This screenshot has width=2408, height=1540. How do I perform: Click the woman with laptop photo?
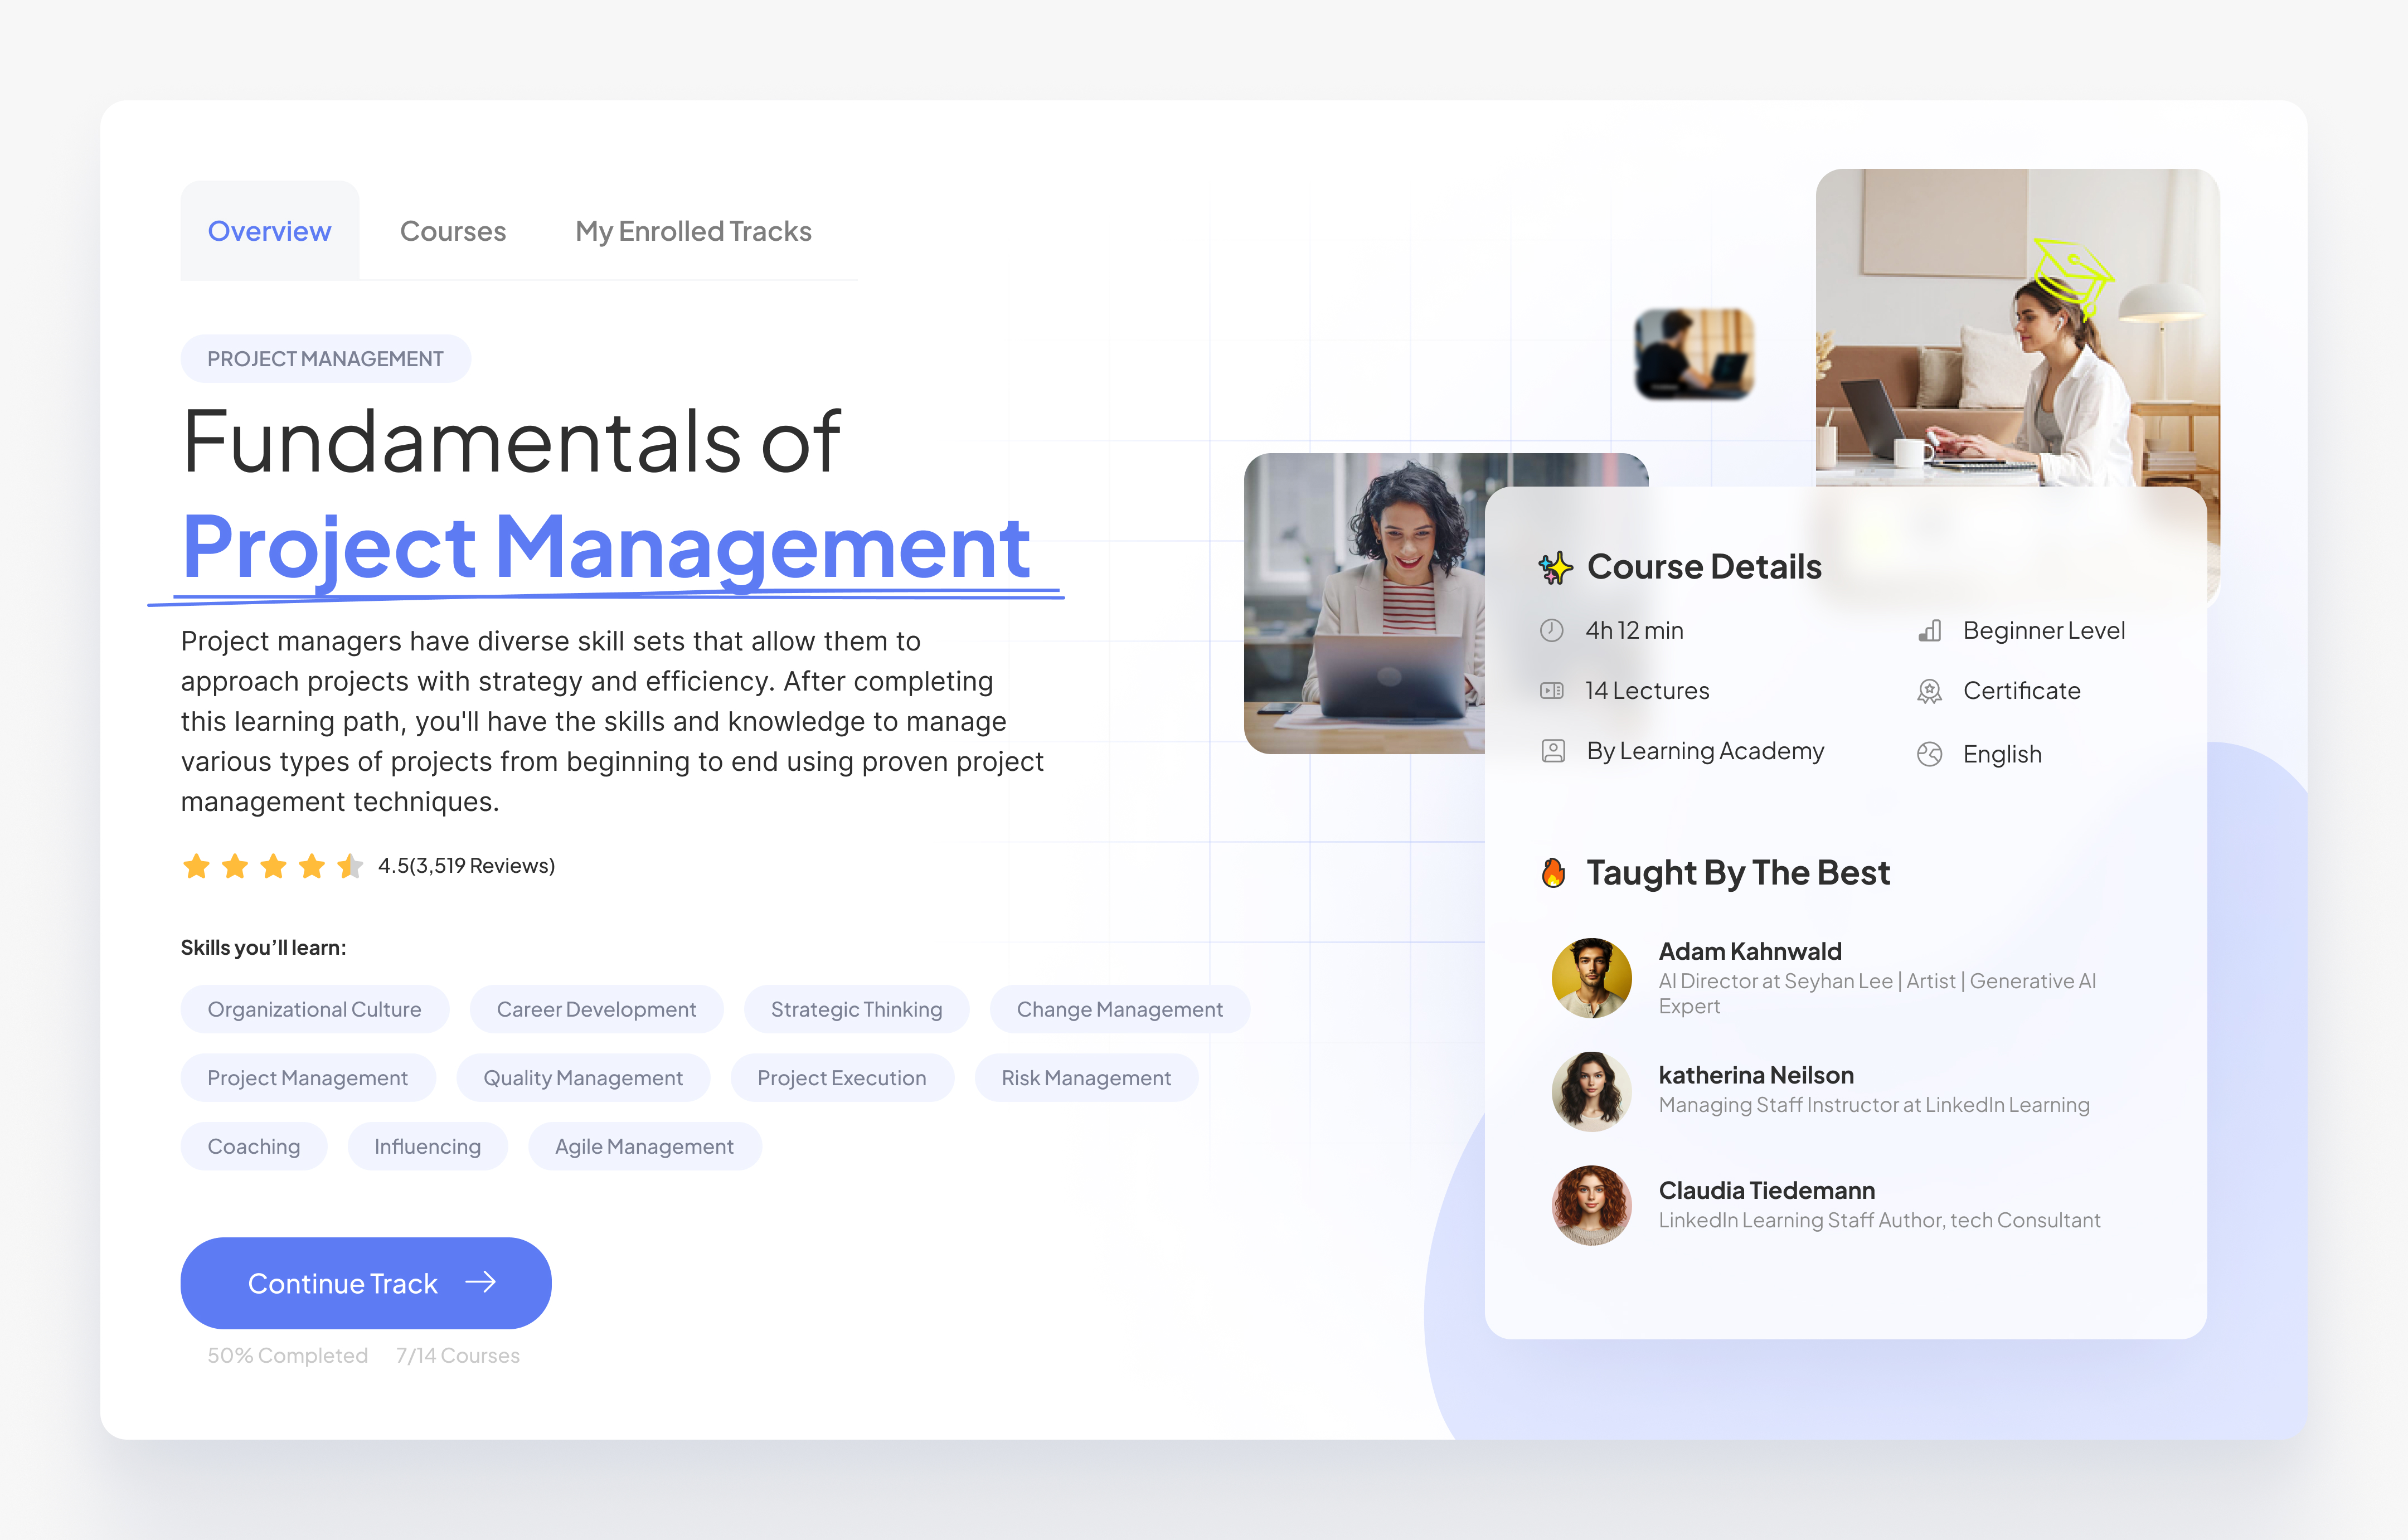2018,327
